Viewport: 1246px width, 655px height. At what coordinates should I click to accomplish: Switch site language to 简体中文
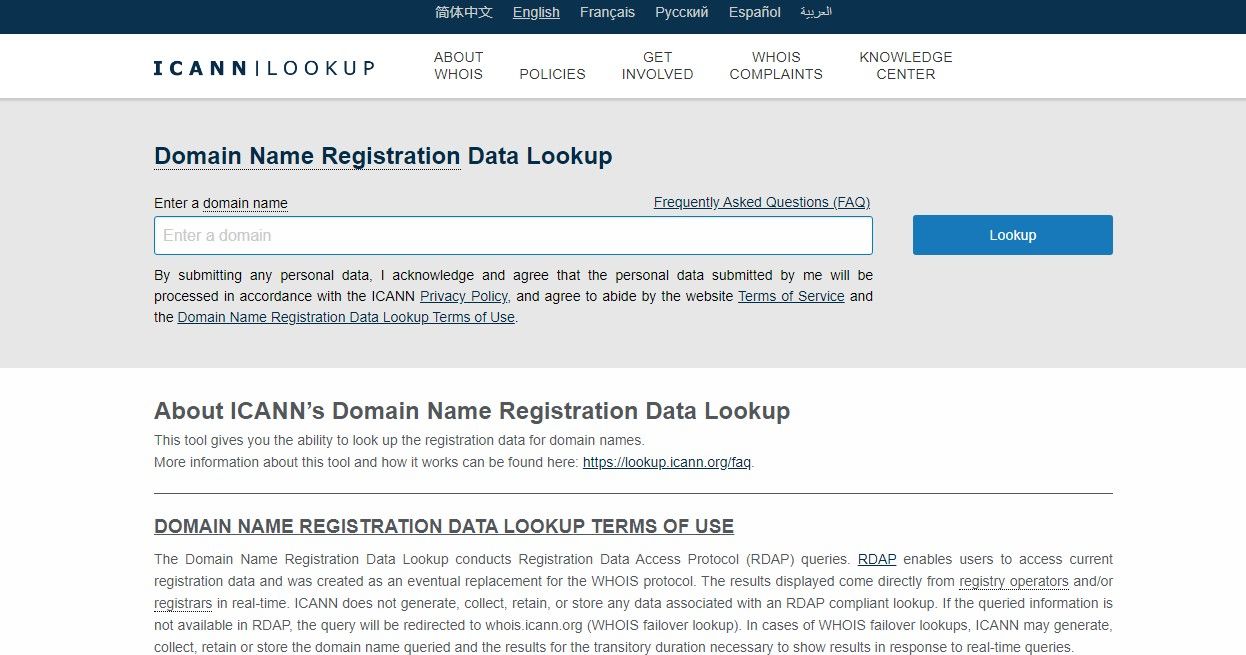pyautogui.click(x=462, y=12)
